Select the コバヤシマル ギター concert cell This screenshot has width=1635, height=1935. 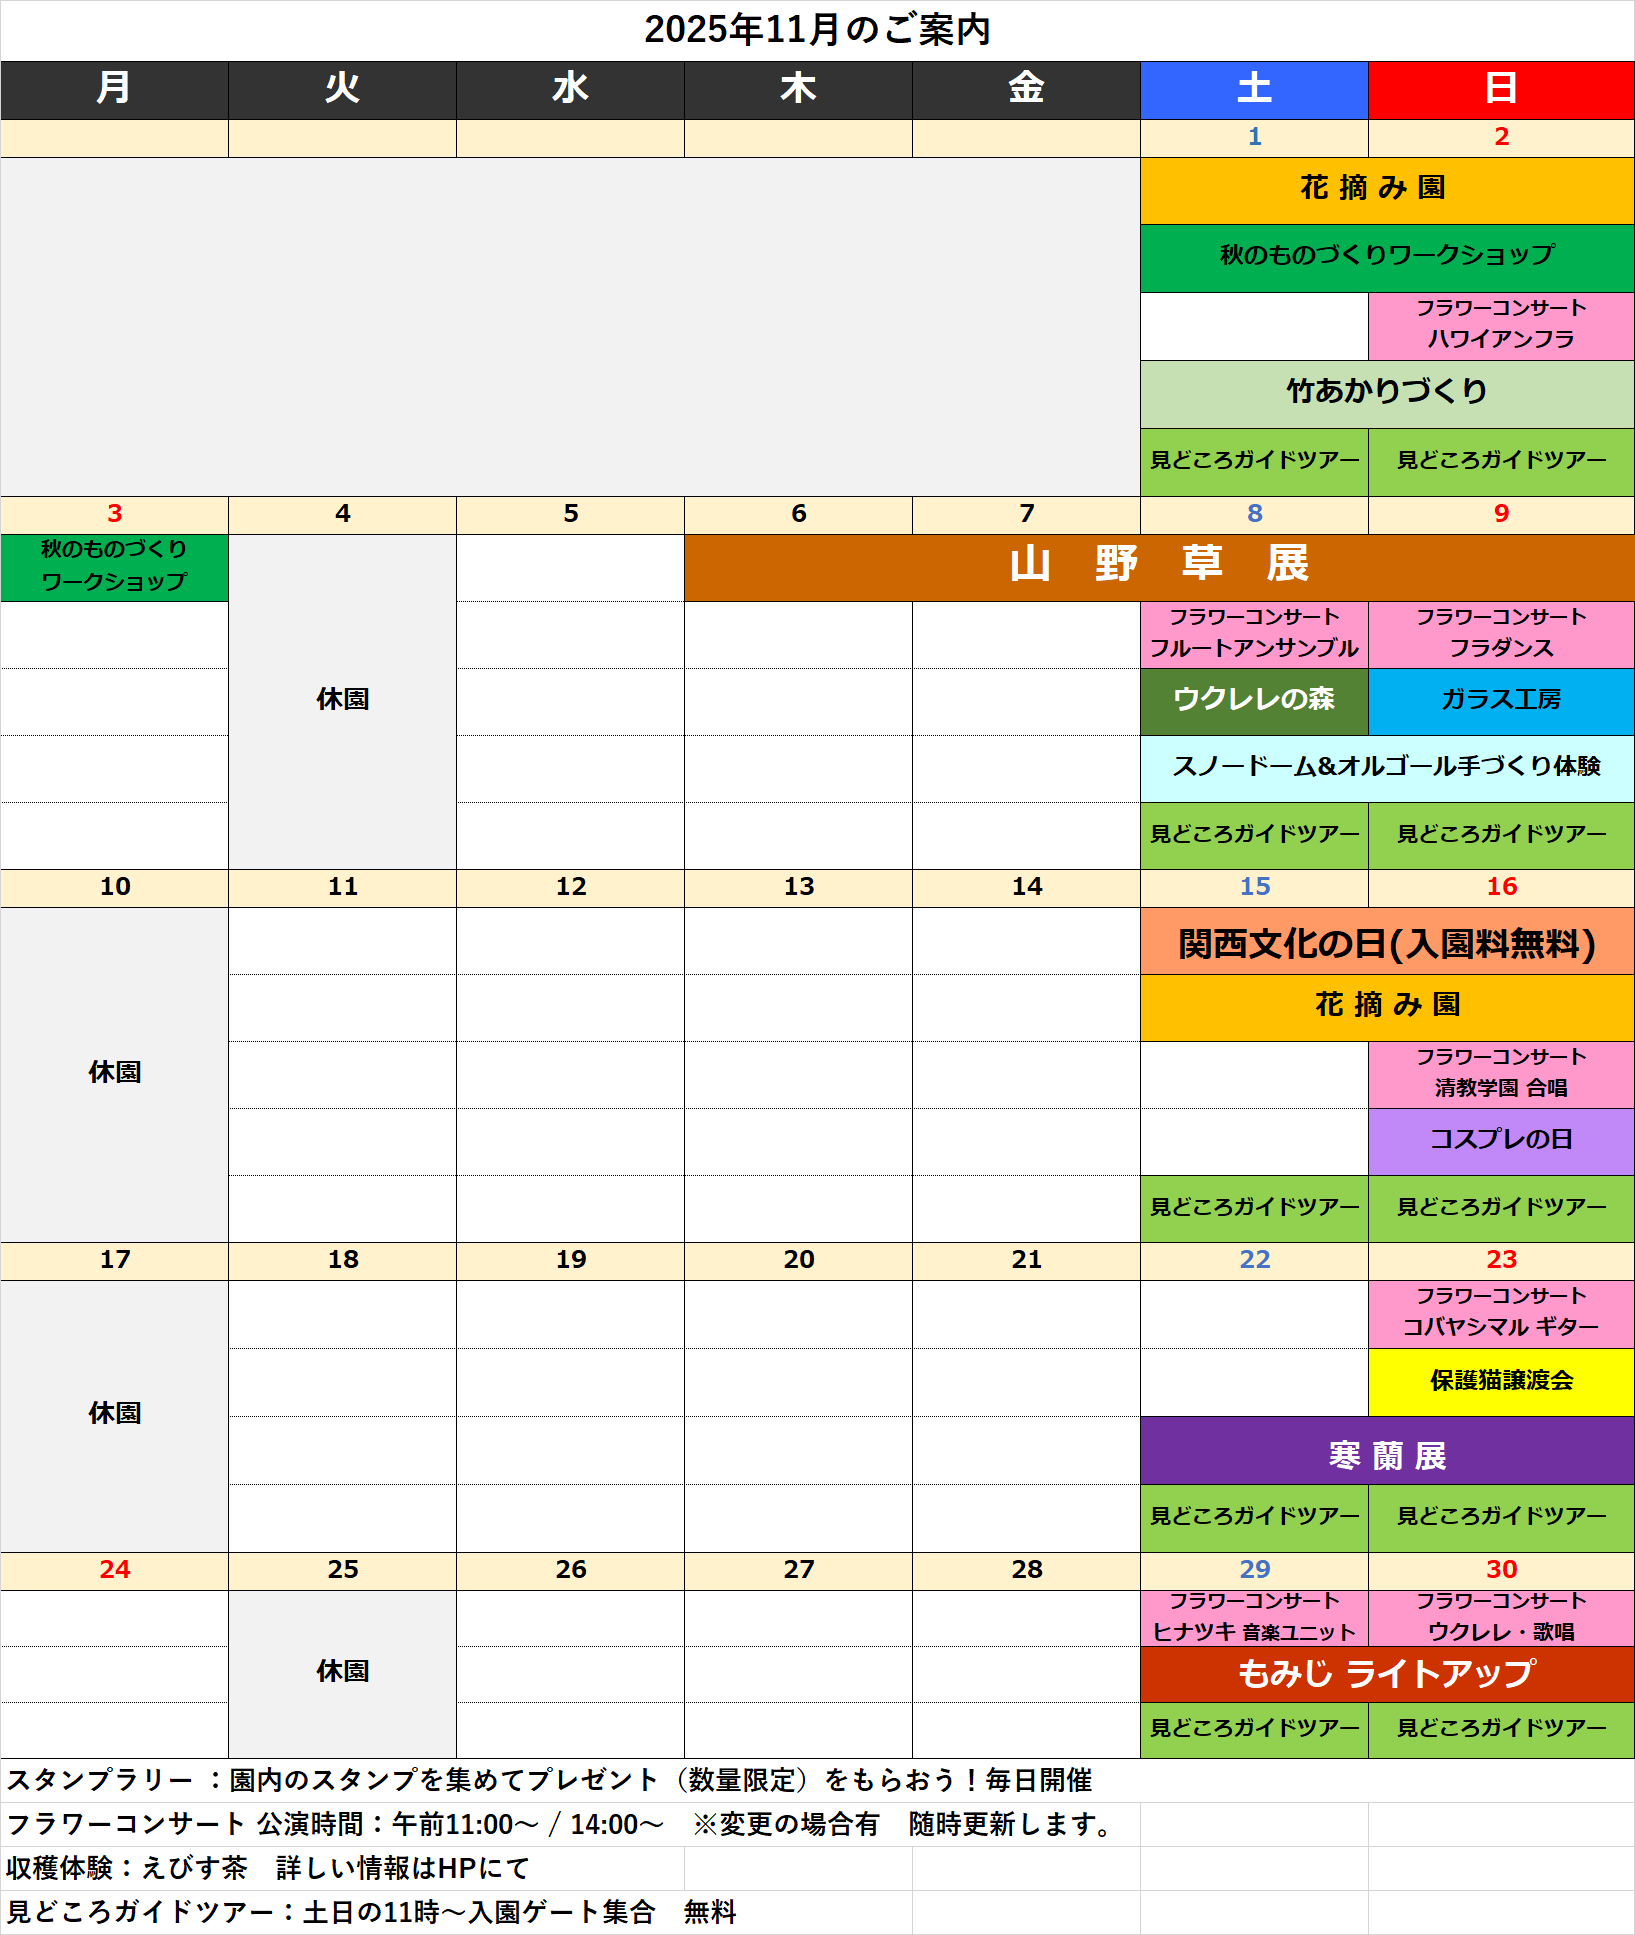[x=1500, y=1313]
